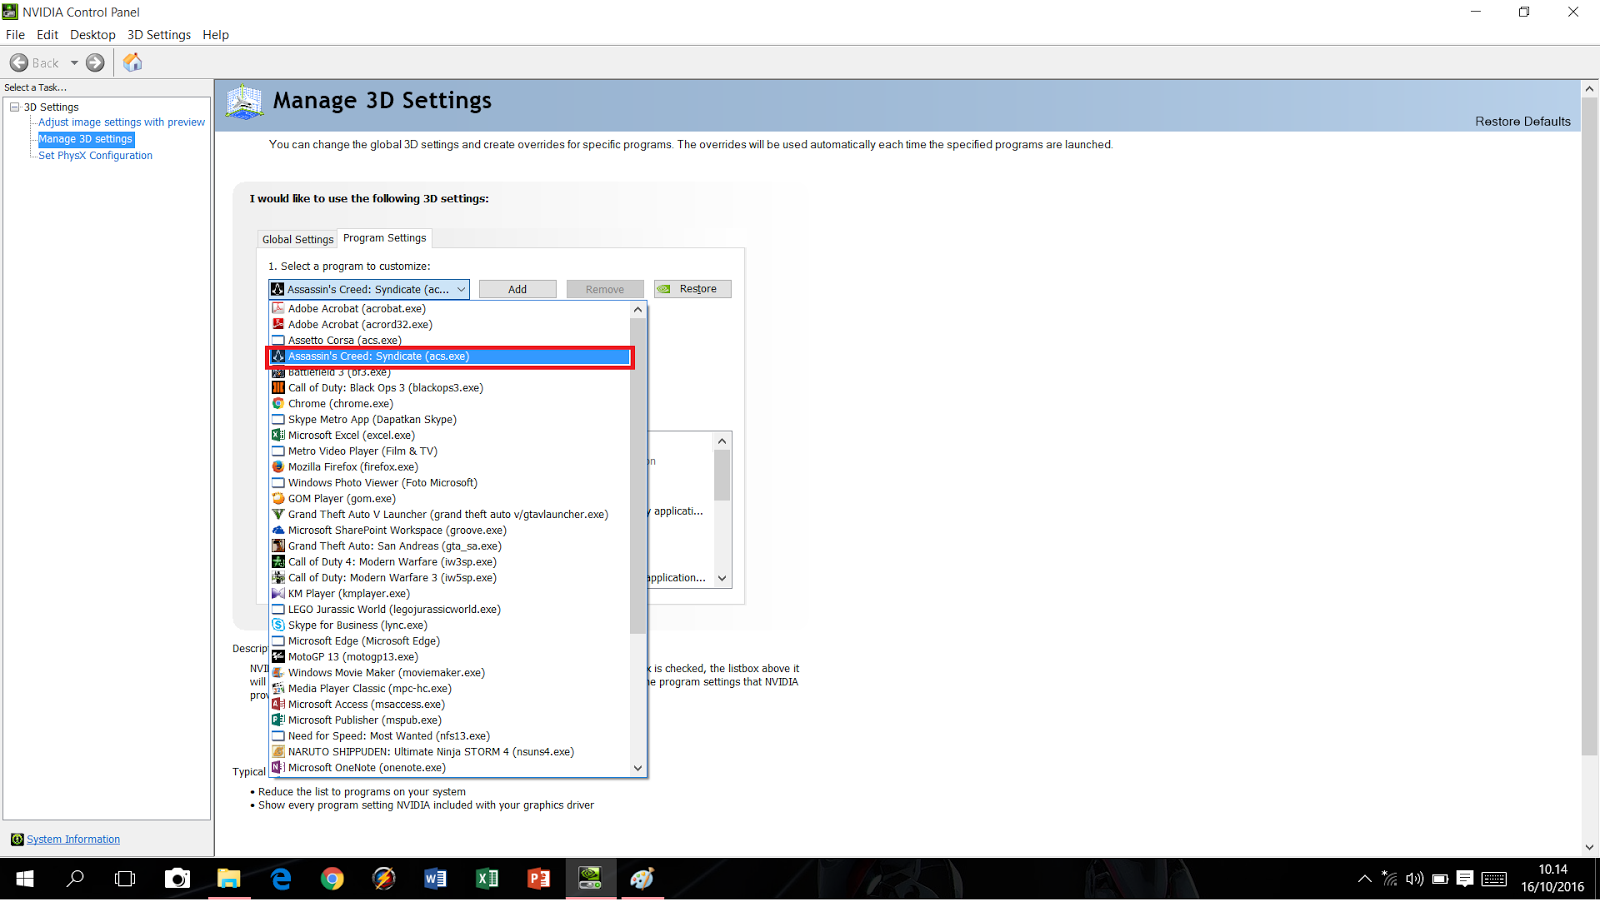Open the File menu
Screen dimensions: 1600x902
coord(15,35)
